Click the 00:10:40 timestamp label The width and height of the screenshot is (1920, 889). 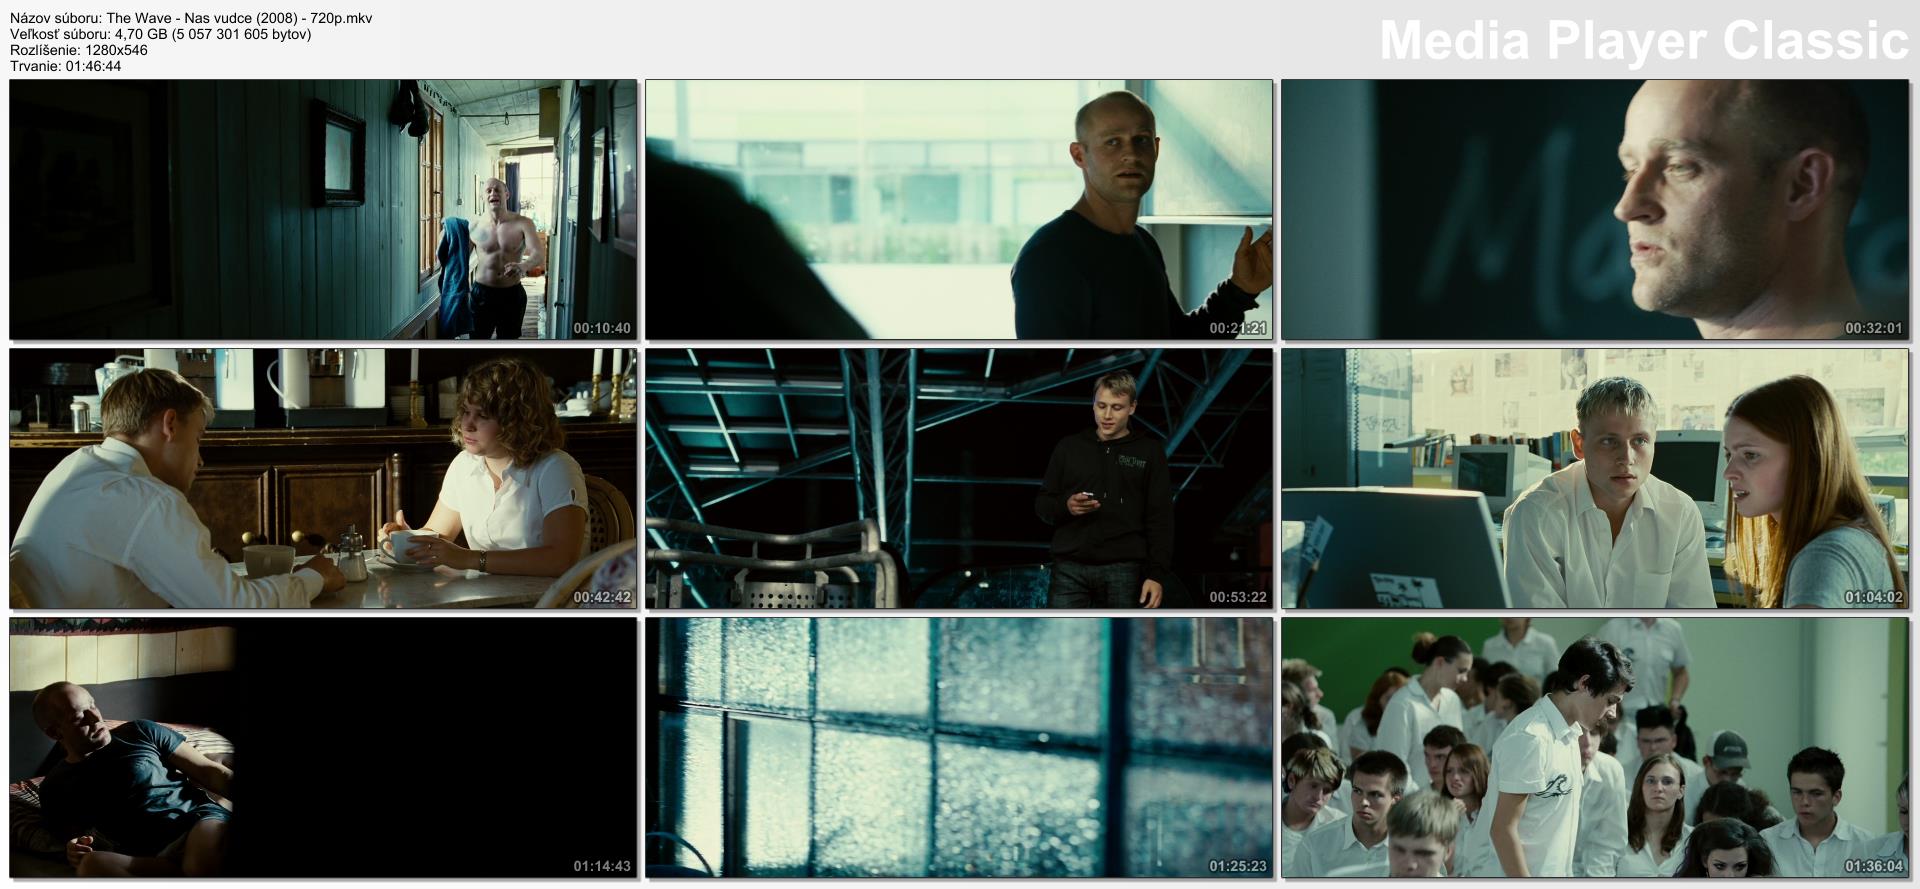(602, 328)
